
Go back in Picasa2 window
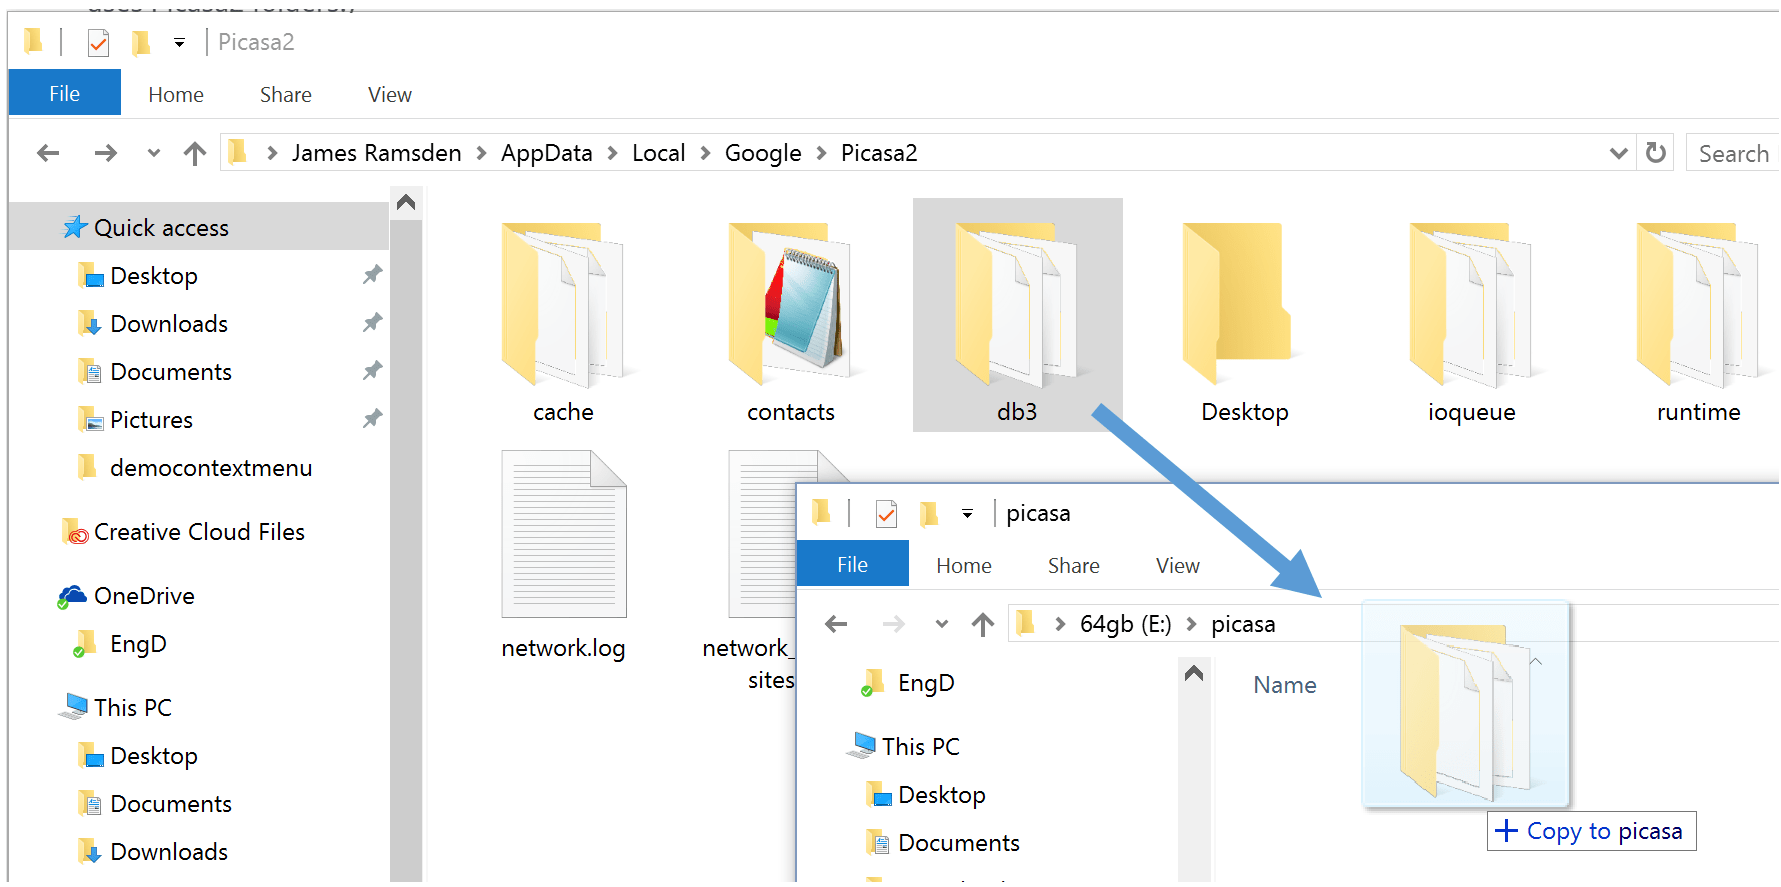click(48, 153)
